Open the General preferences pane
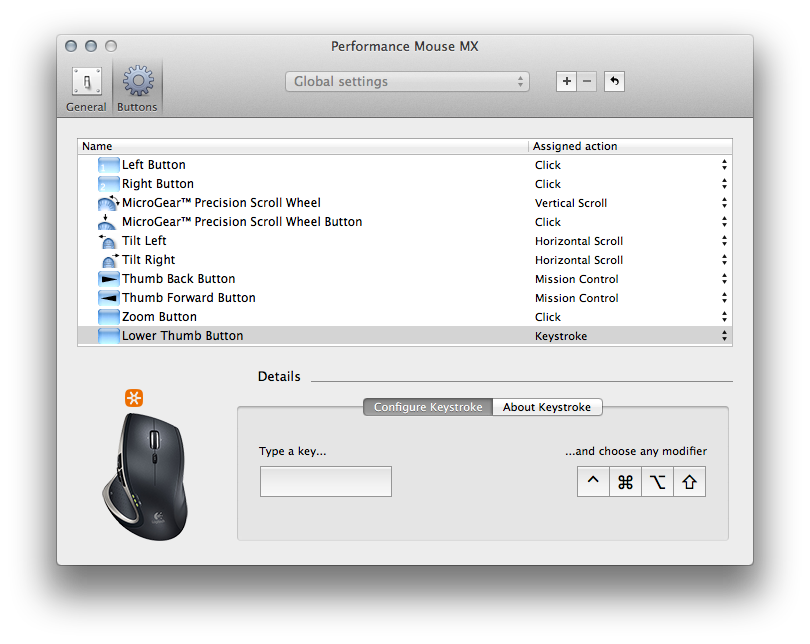The width and height of the screenshot is (810, 644). [x=86, y=89]
